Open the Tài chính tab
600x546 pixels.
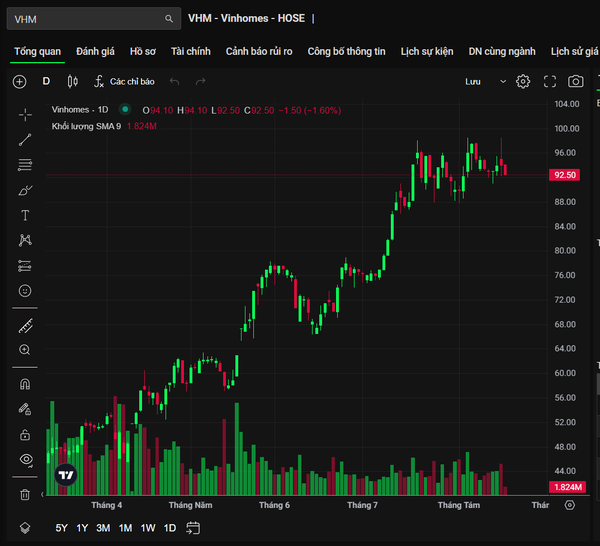pyautogui.click(x=191, y=52)
